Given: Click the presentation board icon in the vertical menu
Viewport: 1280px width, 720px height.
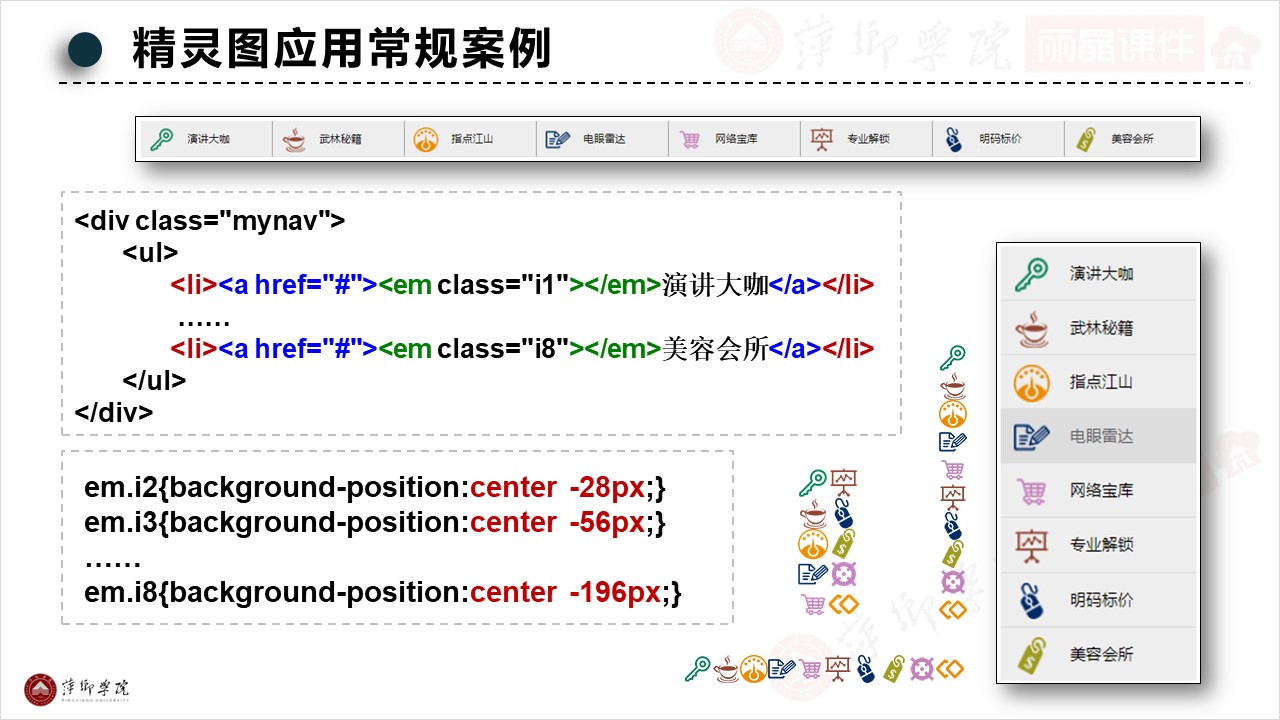Looking at the screenshot, I should (1032, 546).
